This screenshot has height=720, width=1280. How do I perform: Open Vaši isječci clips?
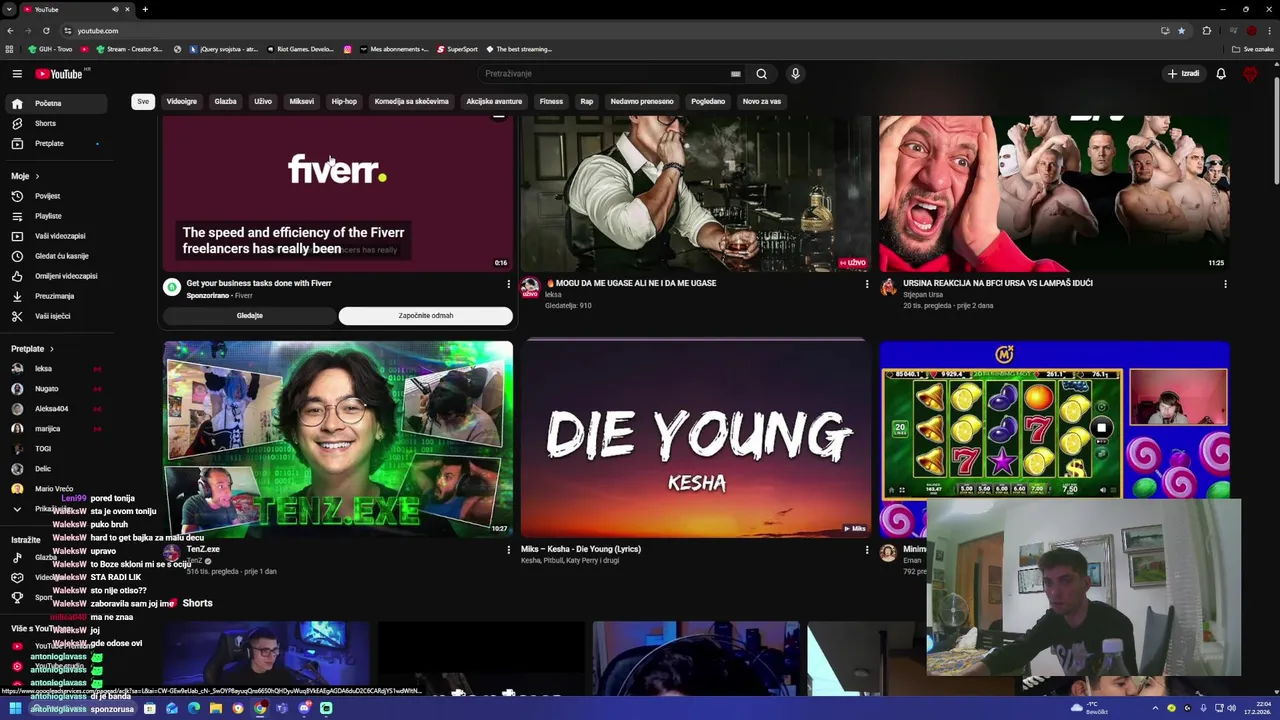(x=56, y=316)
